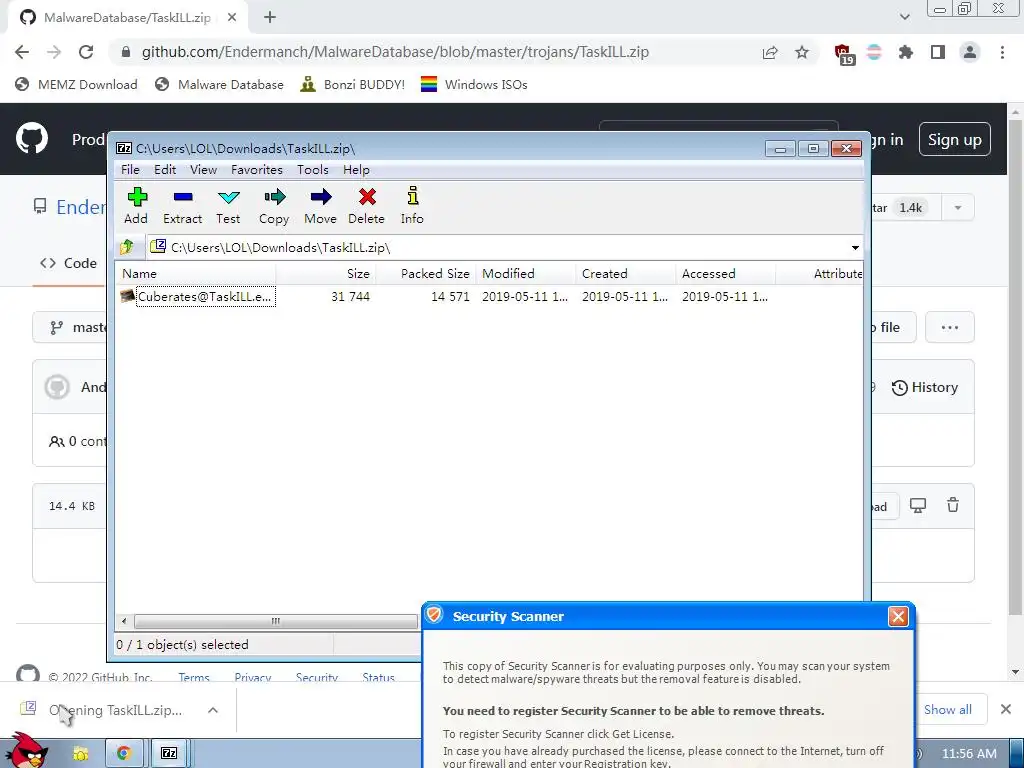Sort by Name column header
The height and width of the screenshot is (768, 1024).
(x=196, y=274)
